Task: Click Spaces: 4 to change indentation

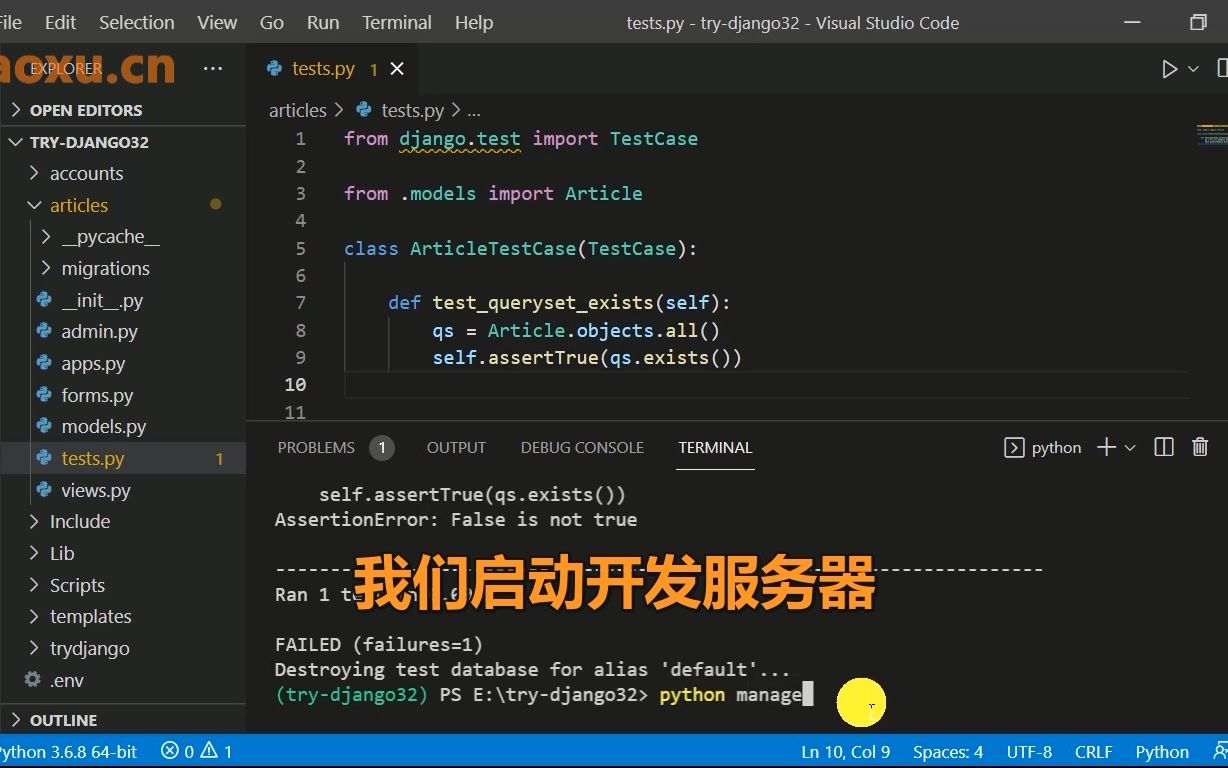Action: pyautogui.click(x=946, y=750)
